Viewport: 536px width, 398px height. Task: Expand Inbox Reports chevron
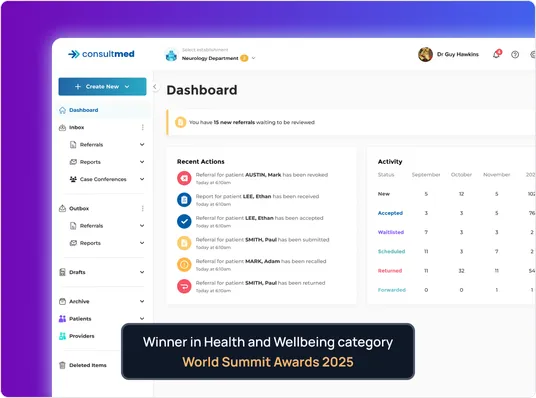[x=142, y=162]
